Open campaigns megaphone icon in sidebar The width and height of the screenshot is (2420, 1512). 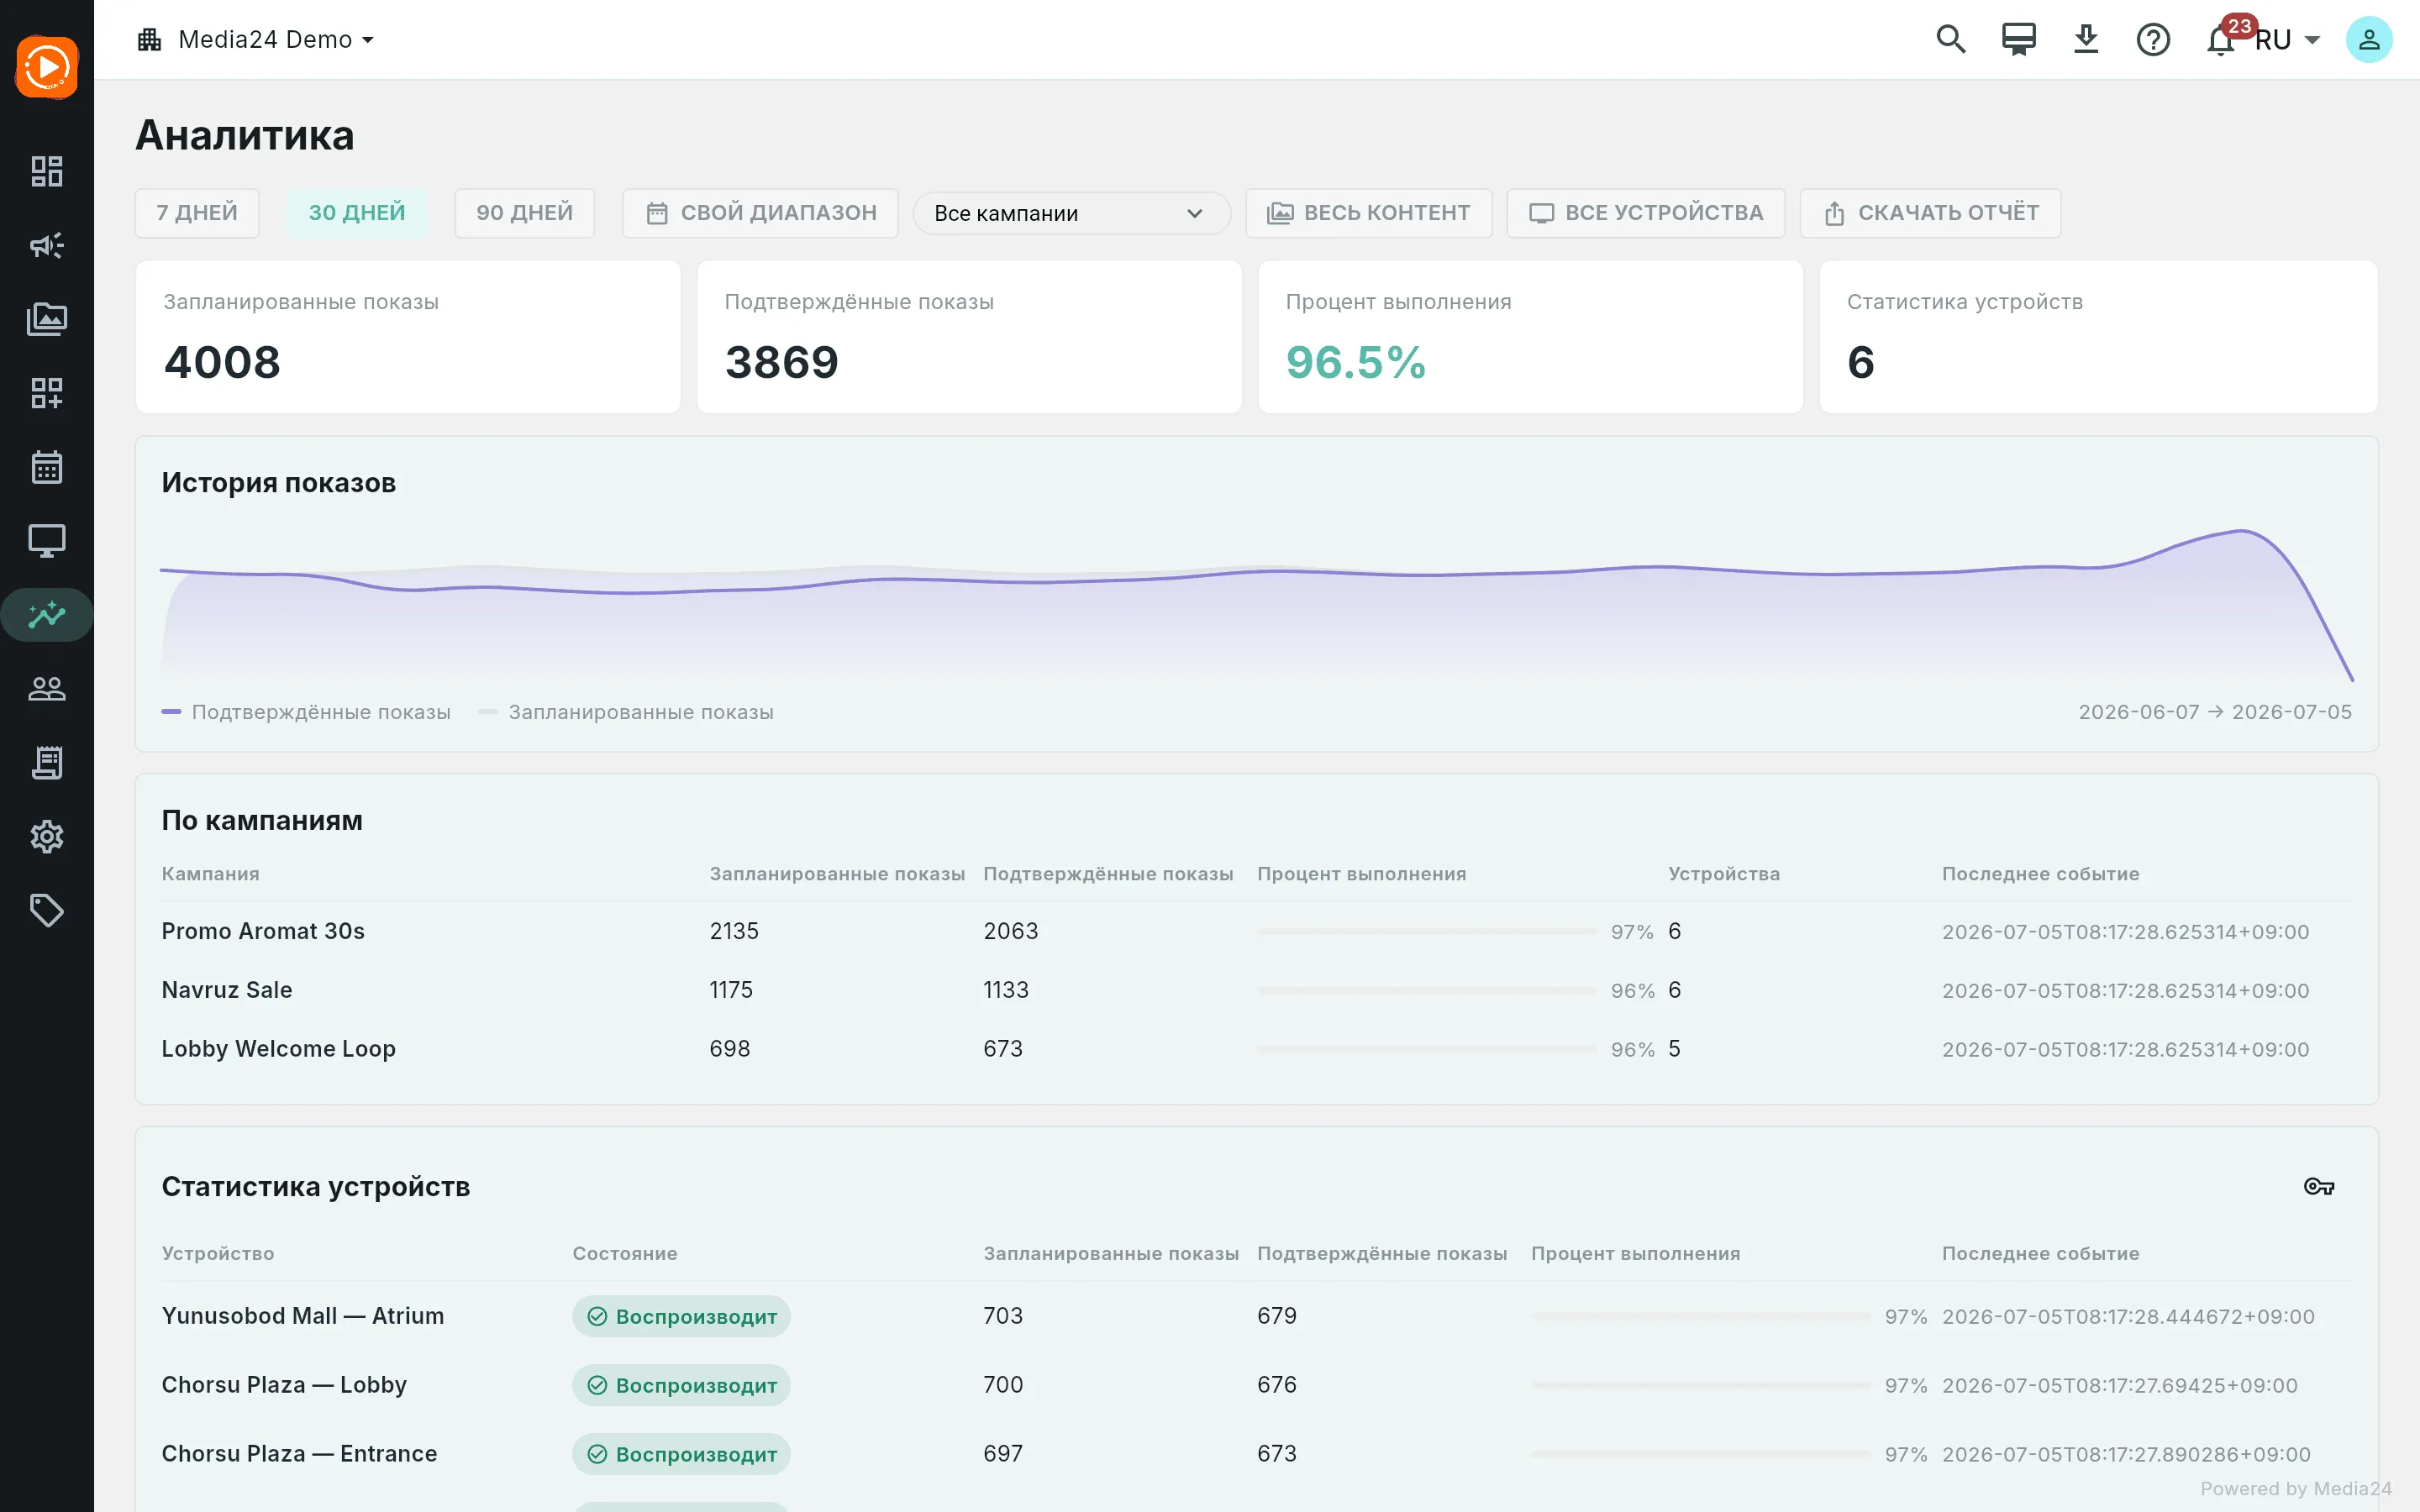47,245
